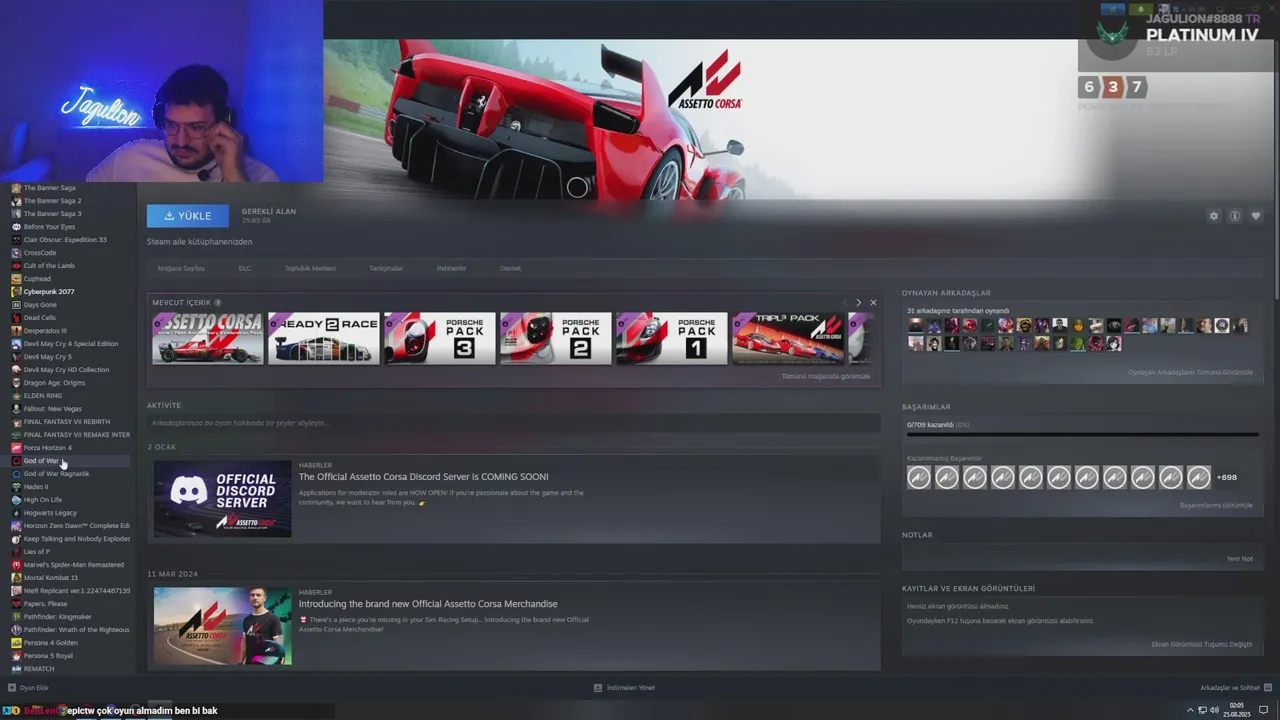Open the Porsche Pack 1 thumbnail

(672, 338)
